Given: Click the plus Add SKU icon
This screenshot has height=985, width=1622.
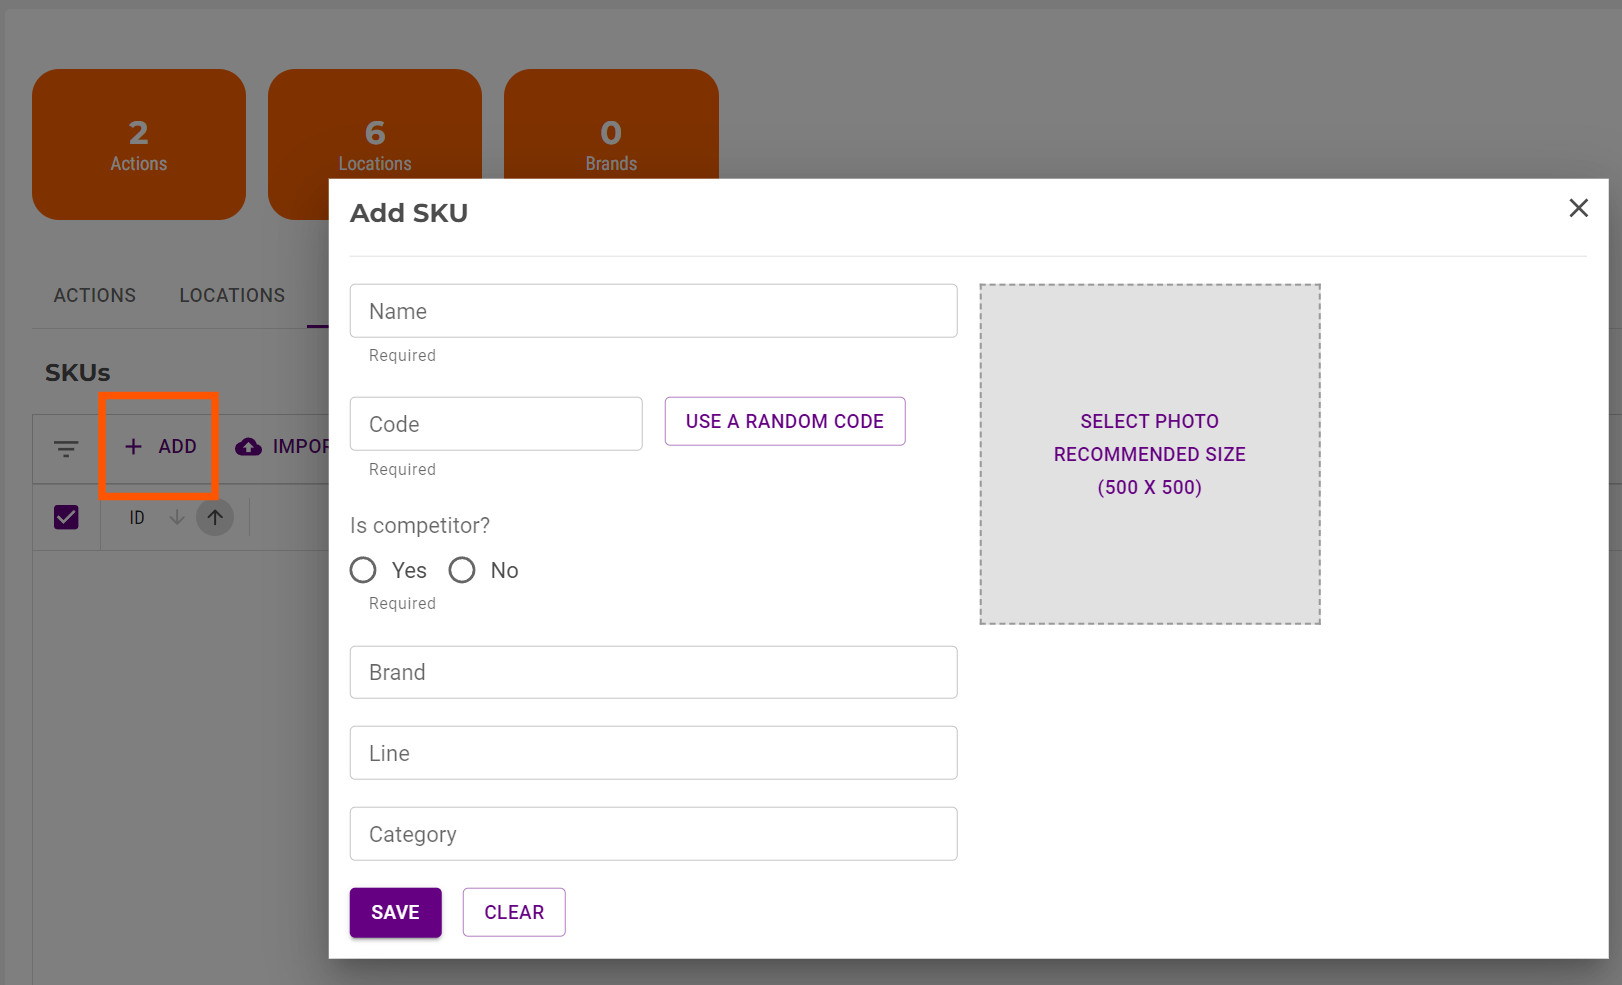Looking at the screenshot, I should pos(133,447).
